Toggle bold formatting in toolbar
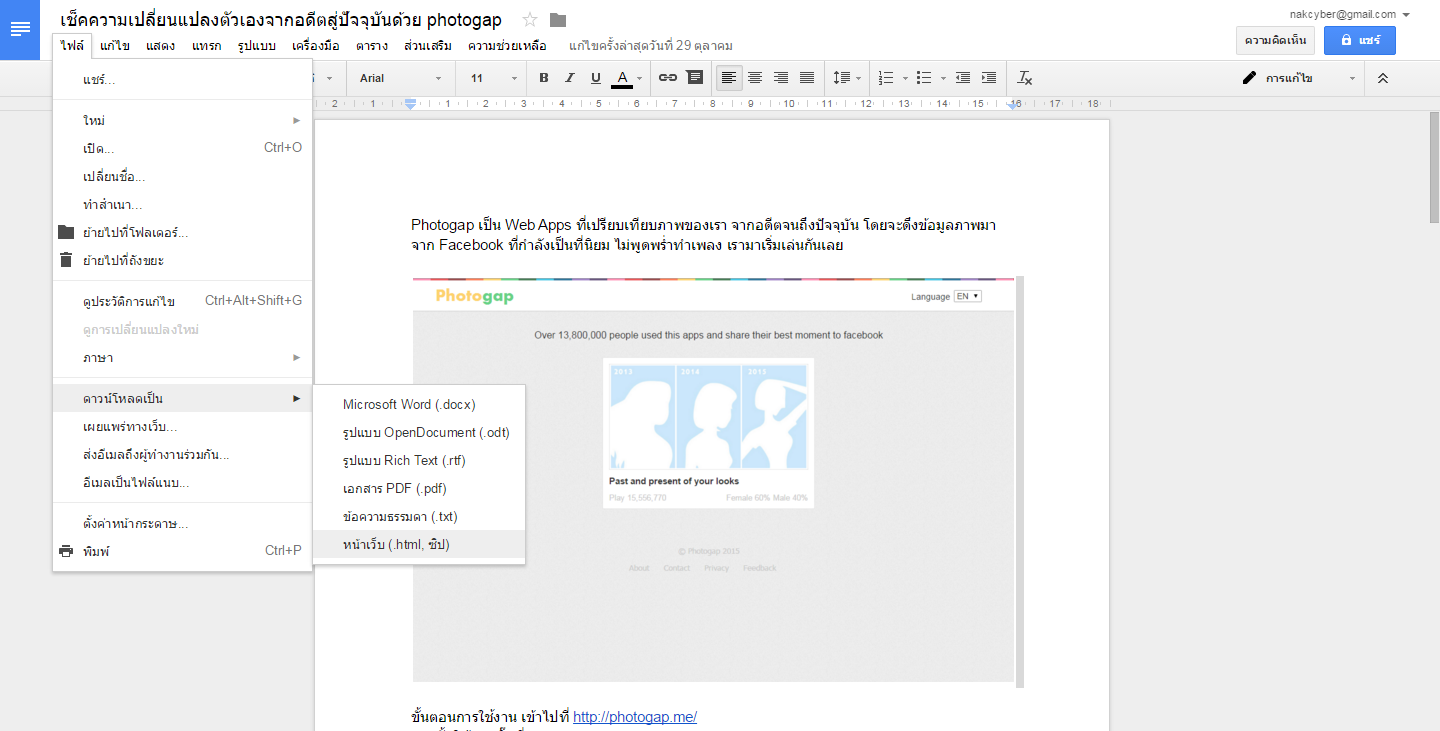The image size is (1440, 731). (544, 78)
